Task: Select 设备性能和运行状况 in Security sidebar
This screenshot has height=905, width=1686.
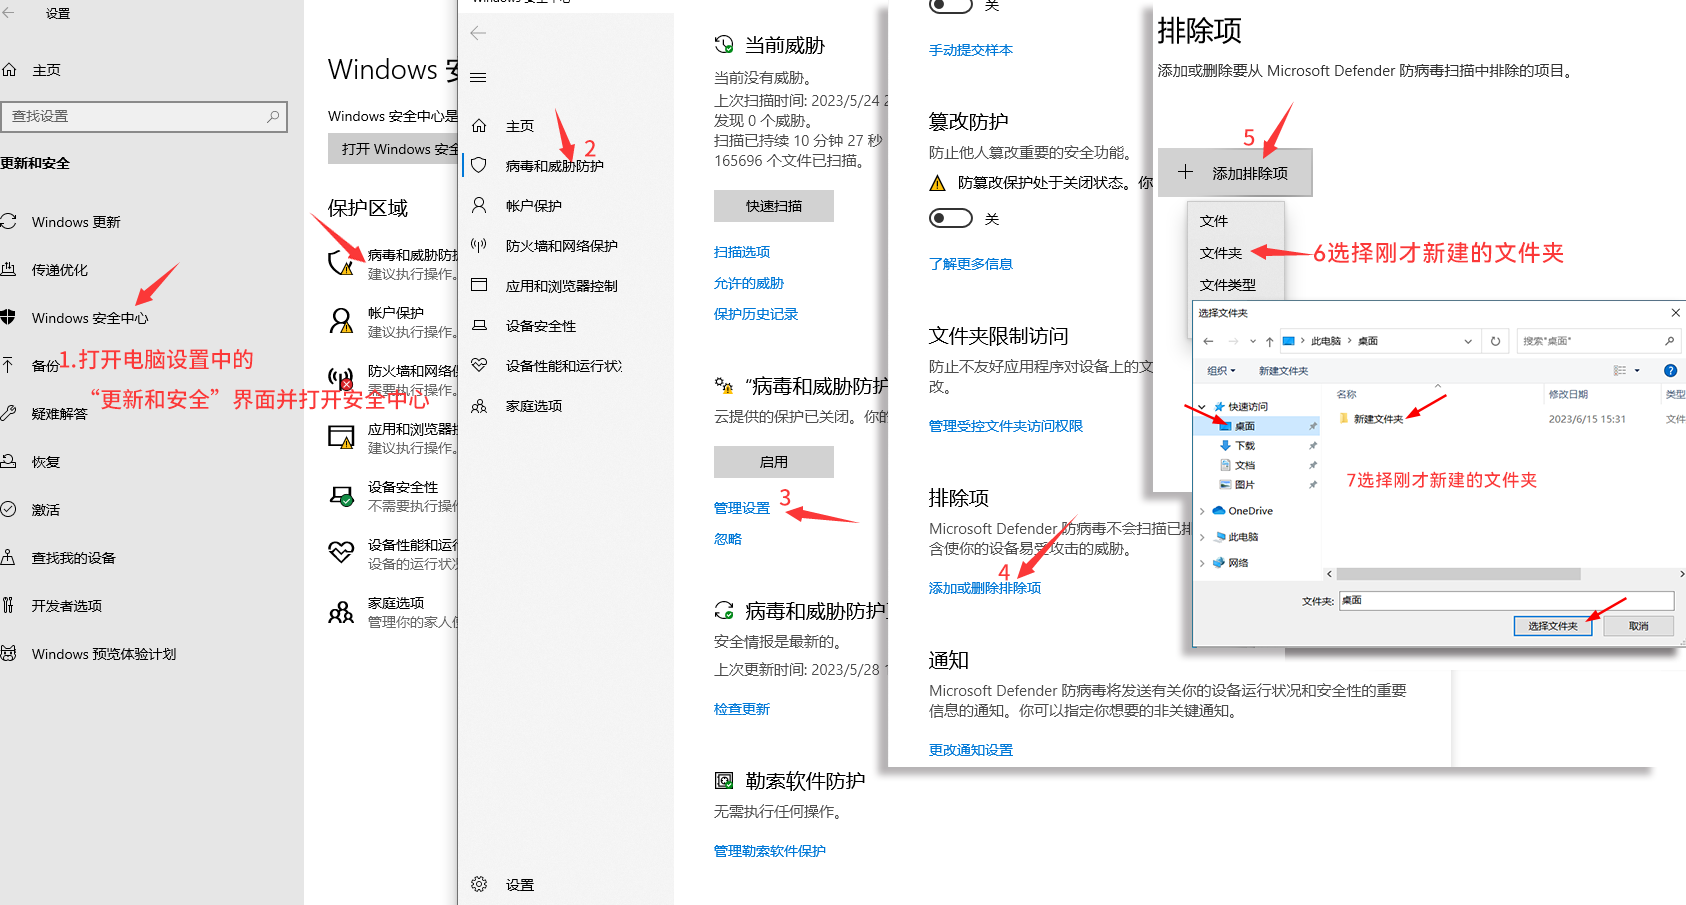Action: click(564, 366)
